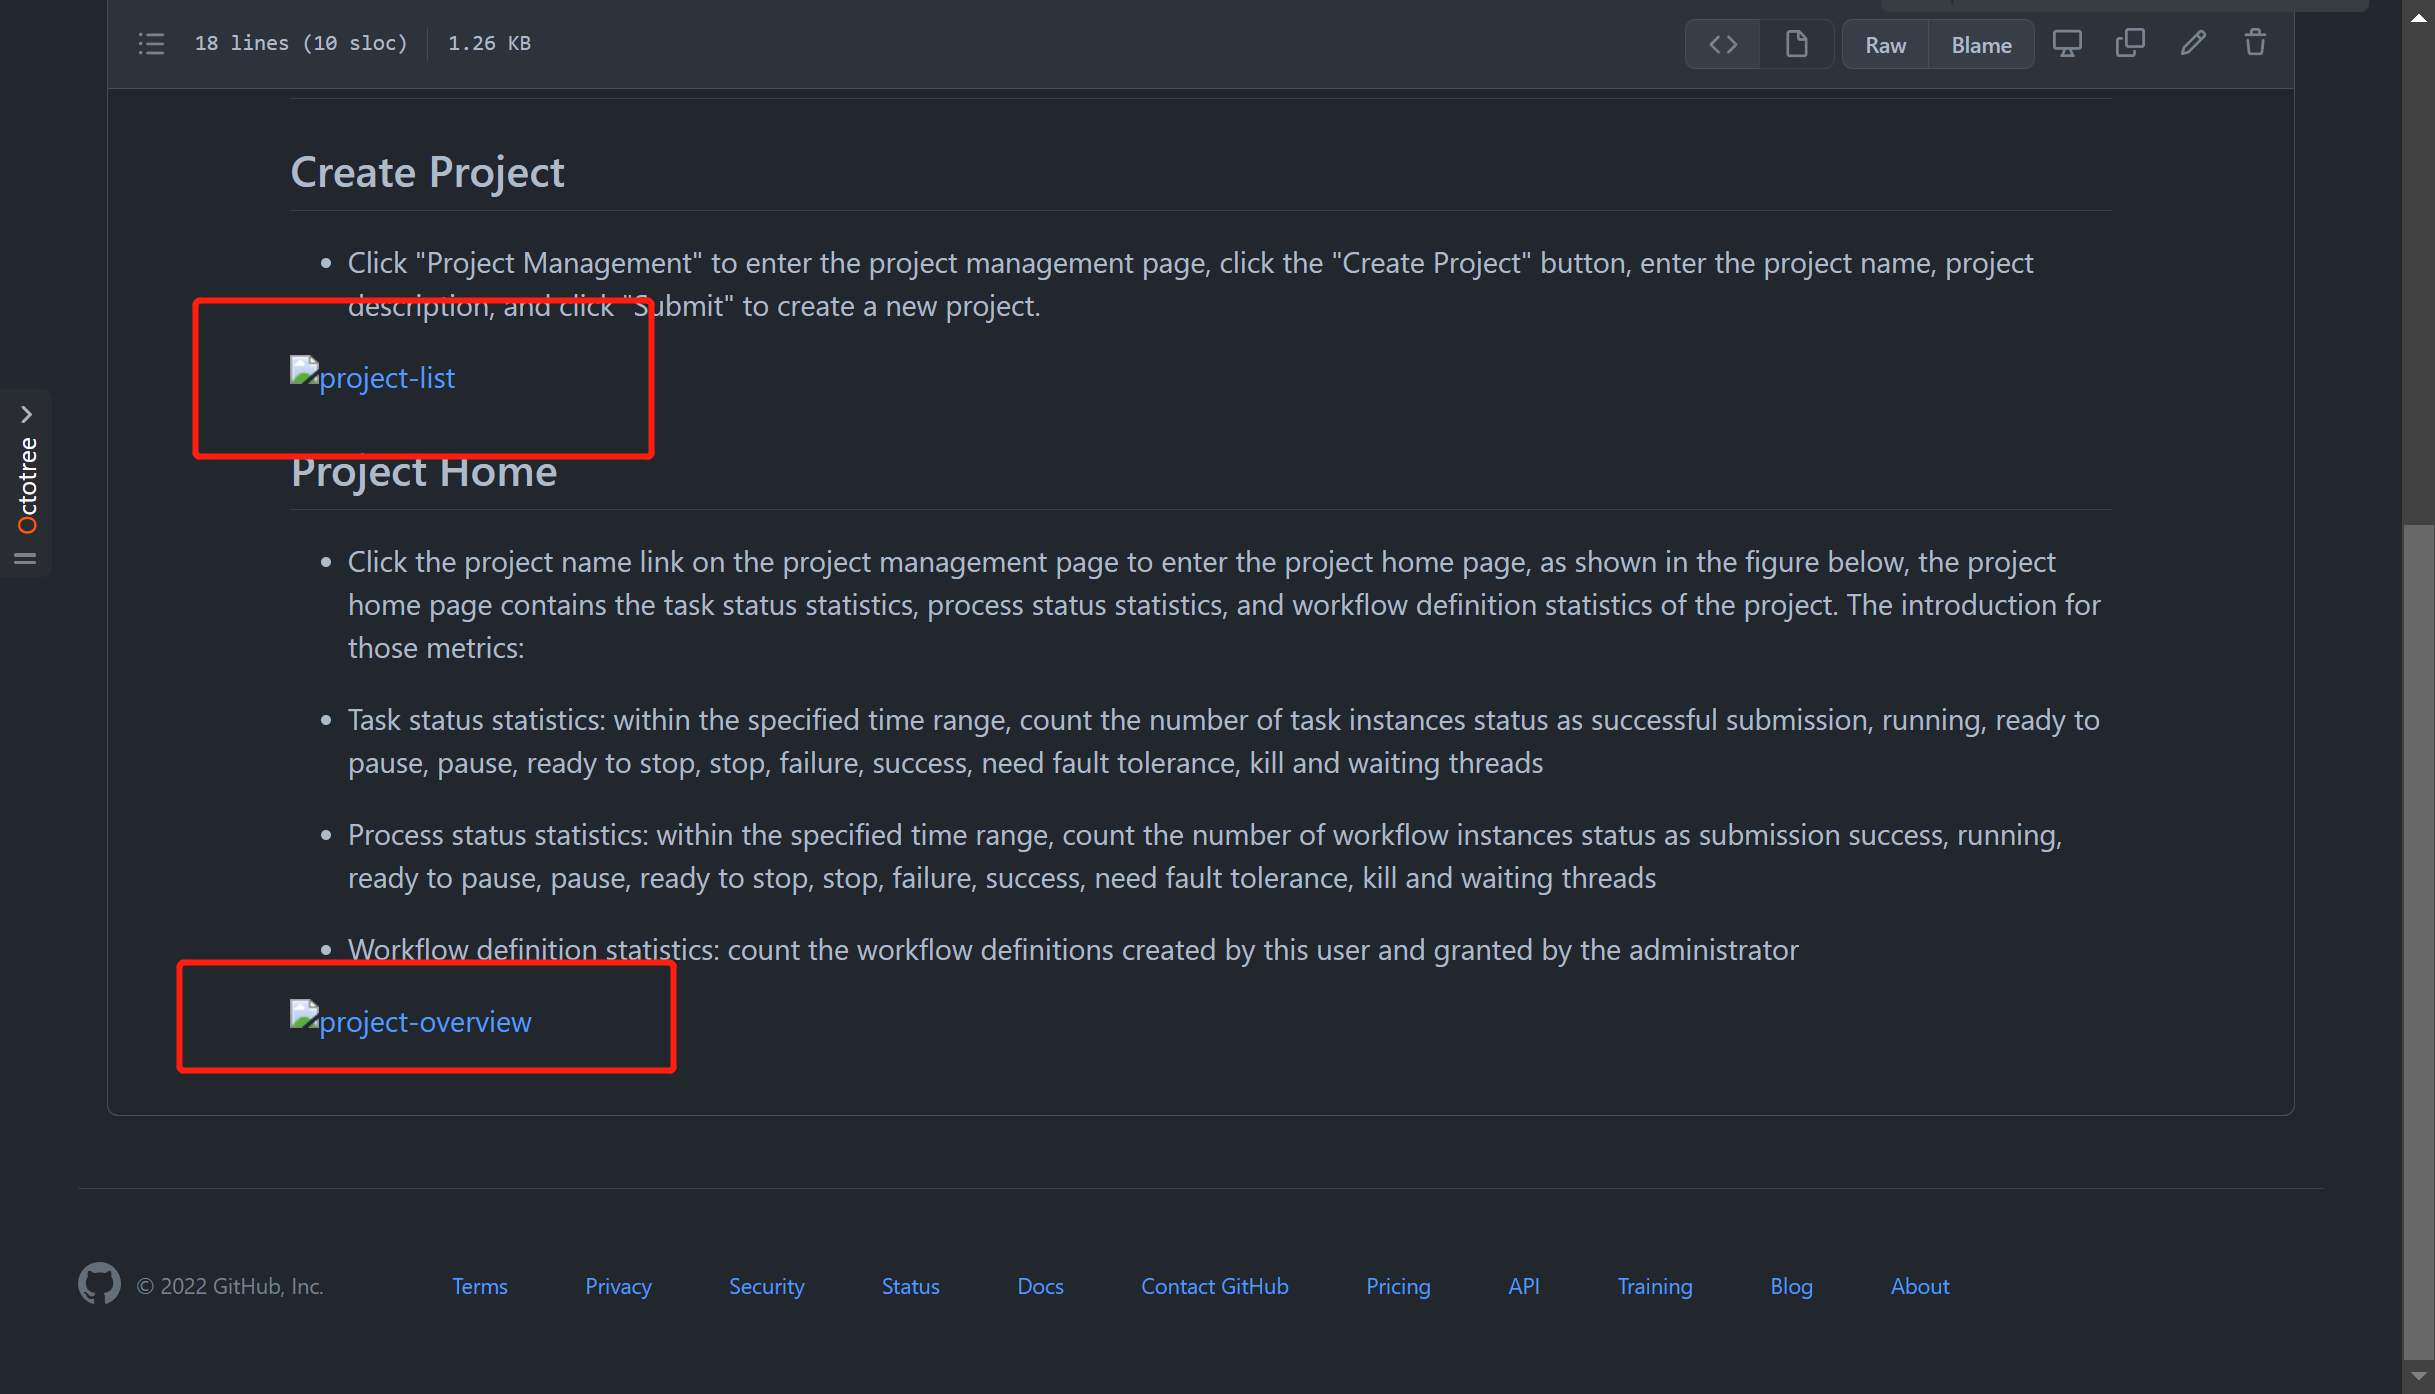Click the GitHub logo in footer

tap(99, 1284)
